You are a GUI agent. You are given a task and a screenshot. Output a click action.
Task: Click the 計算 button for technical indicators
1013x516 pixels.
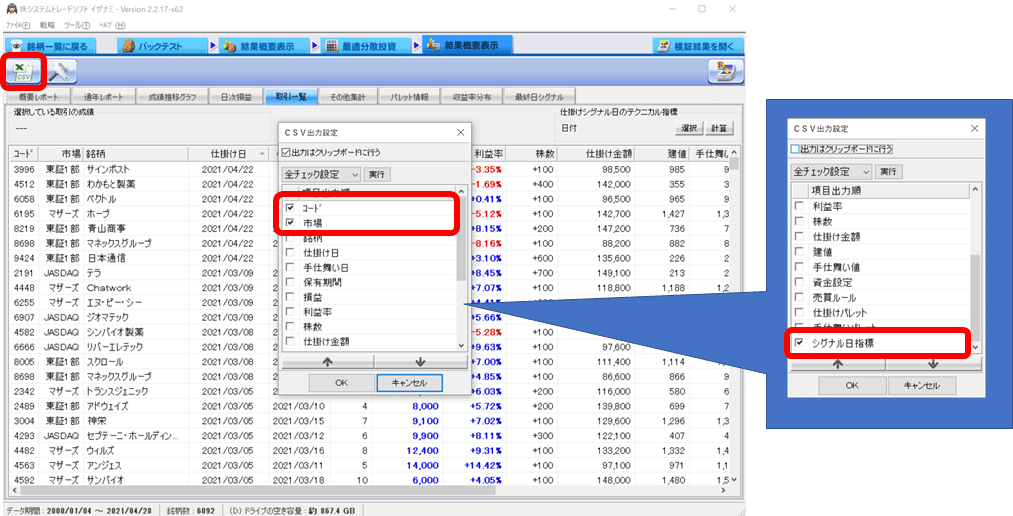click(719, 129)
